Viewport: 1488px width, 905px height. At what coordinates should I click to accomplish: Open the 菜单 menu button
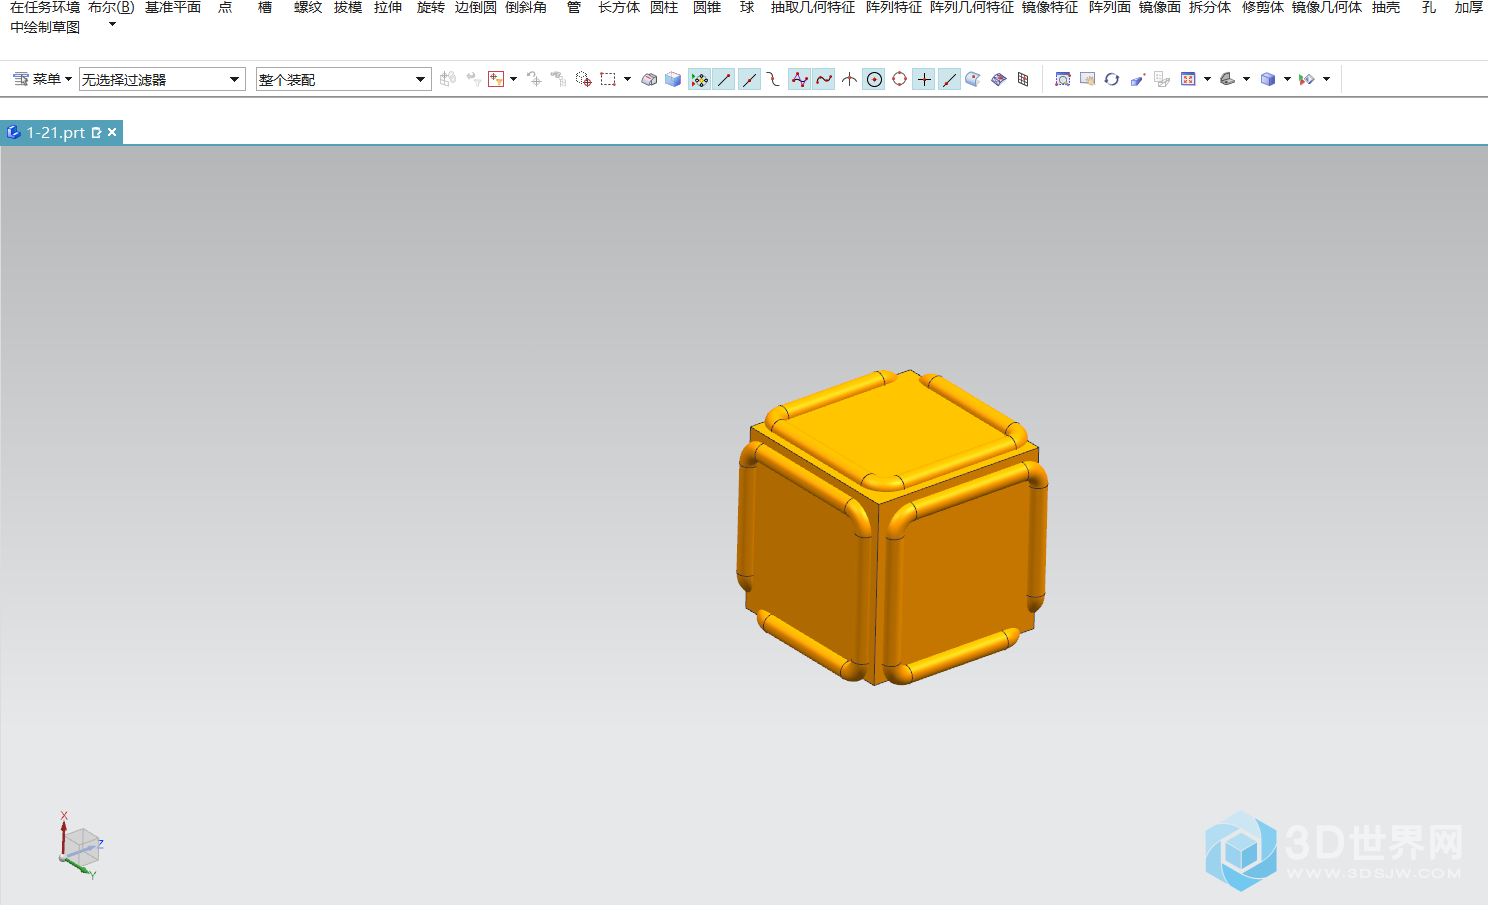click(42, 79)
